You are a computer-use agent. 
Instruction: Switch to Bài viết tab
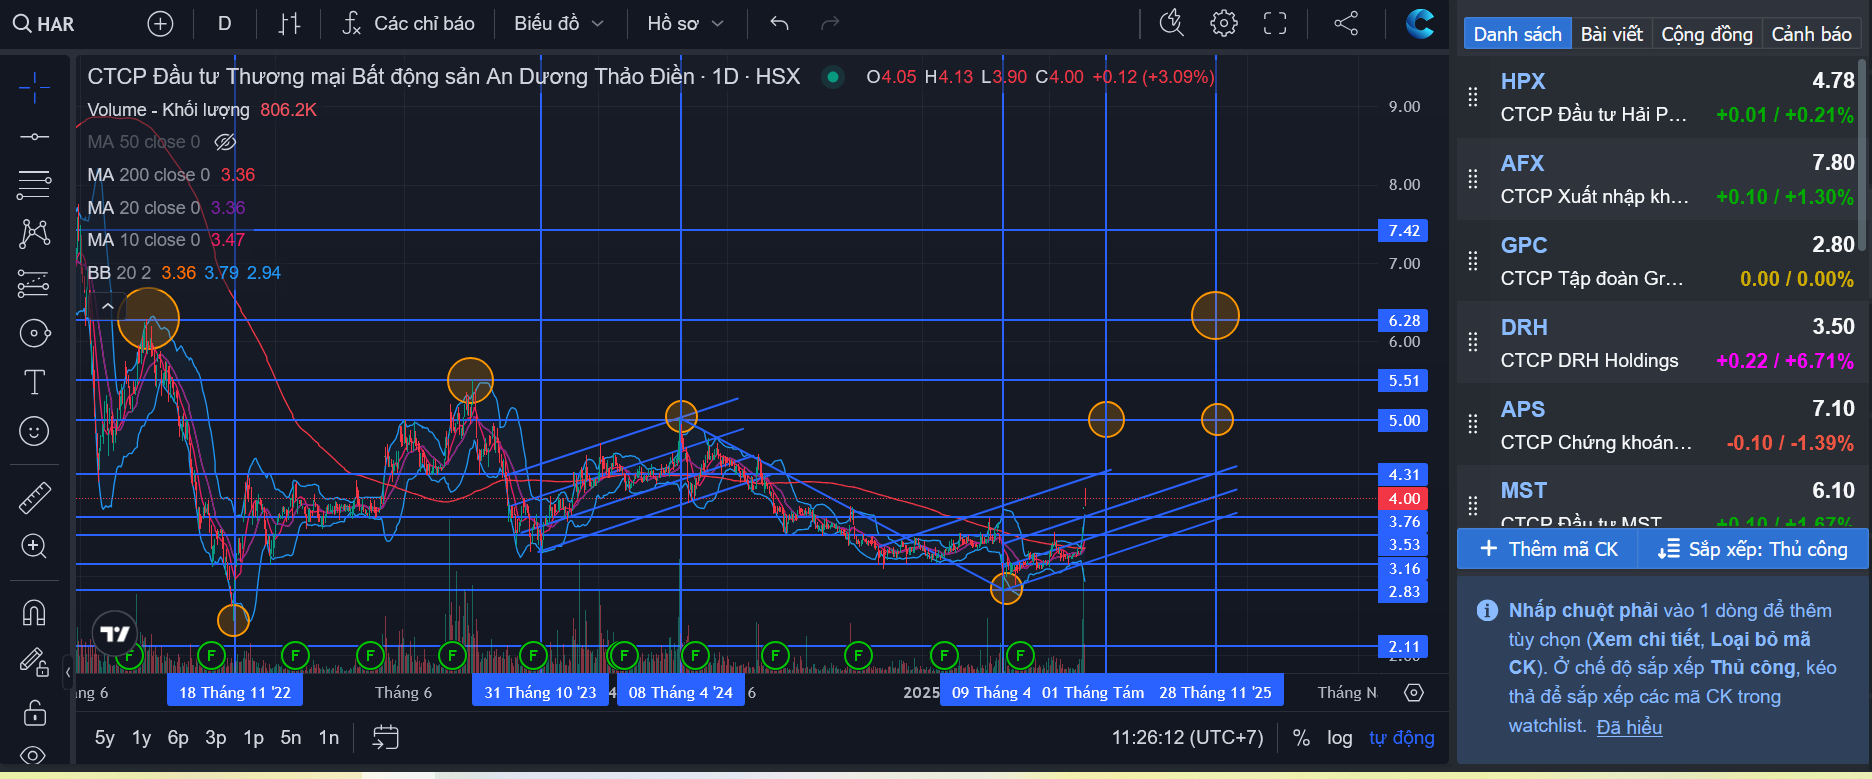[x=1612, y=34]
